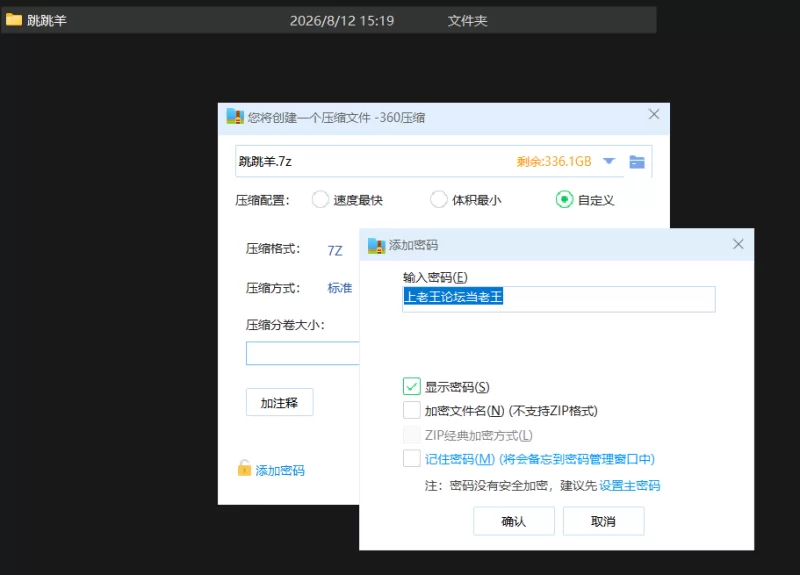Enable the 加密文件名 checkbox

pos(412,410)
